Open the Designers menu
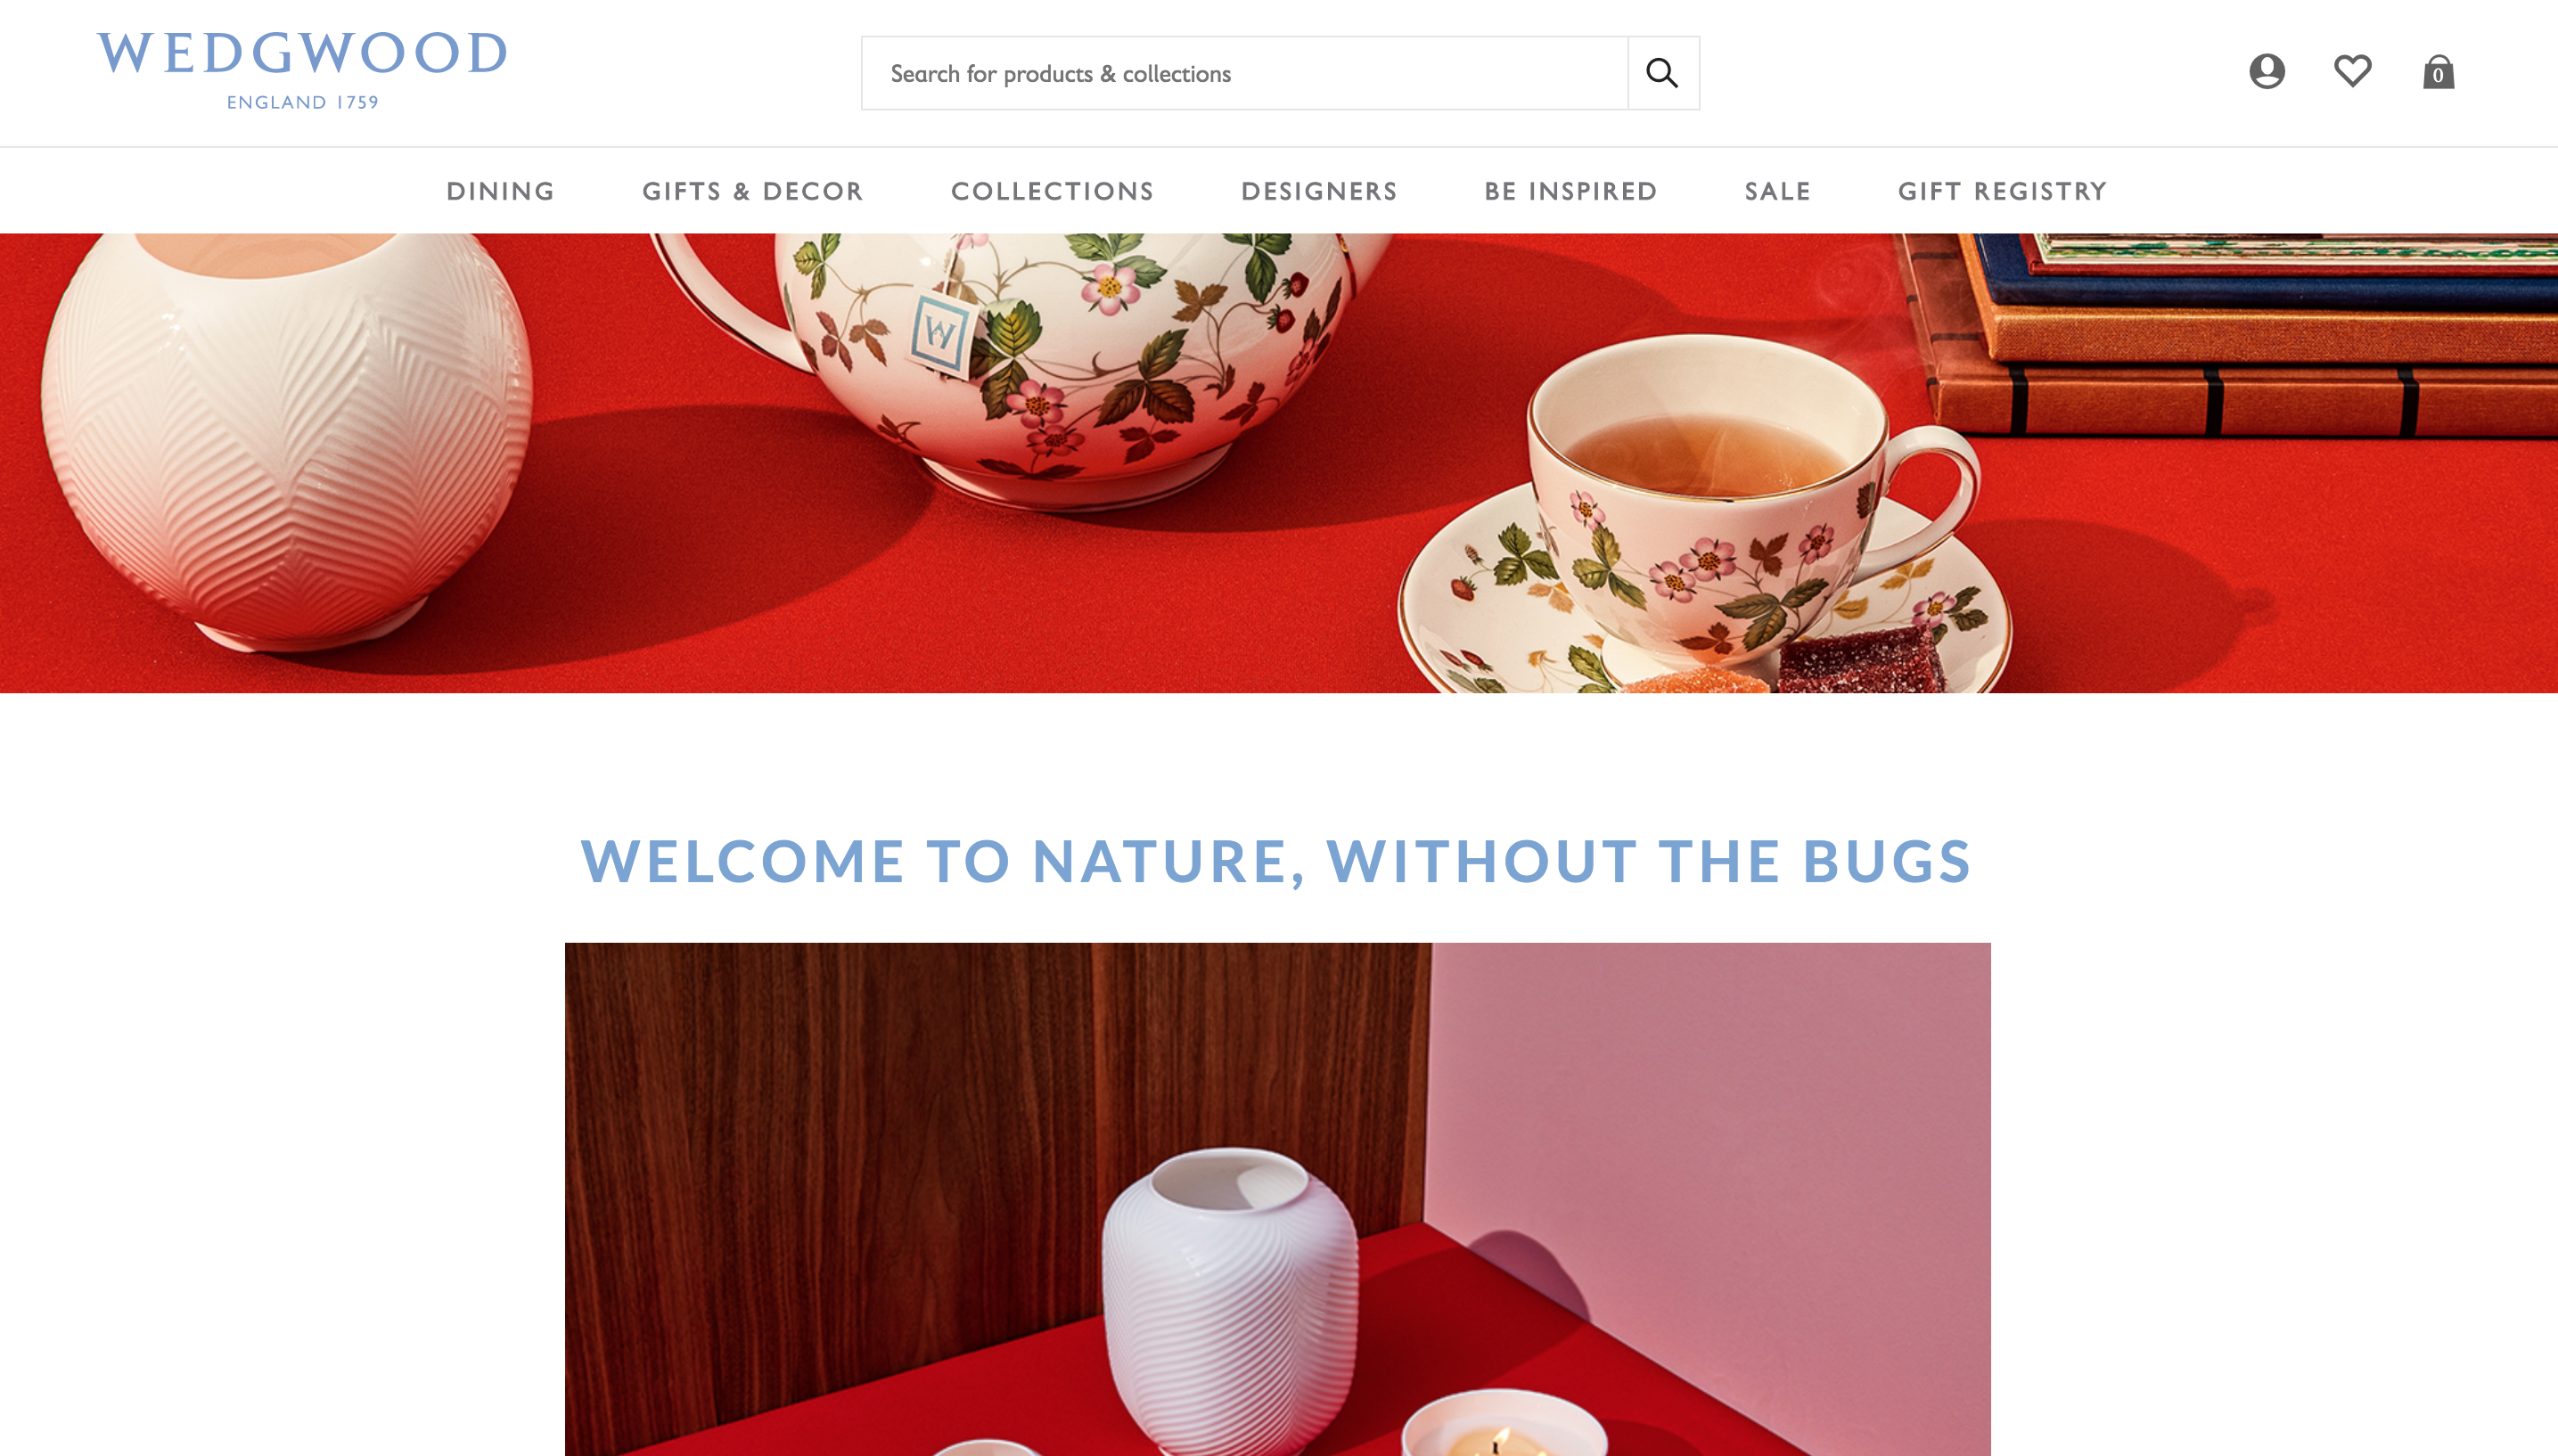2558x1456 pixels. tap(1319, 191)
